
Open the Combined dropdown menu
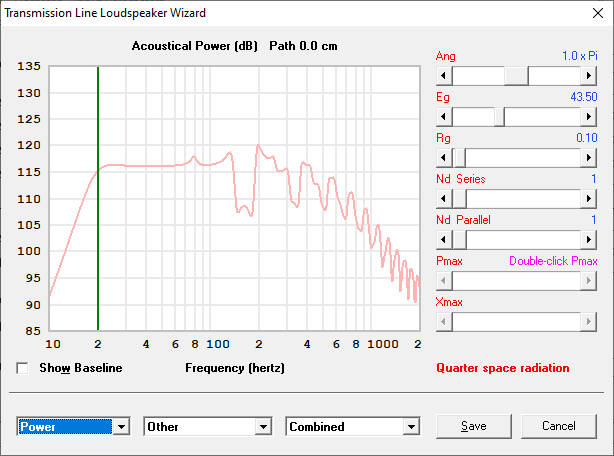coord(411,427)
